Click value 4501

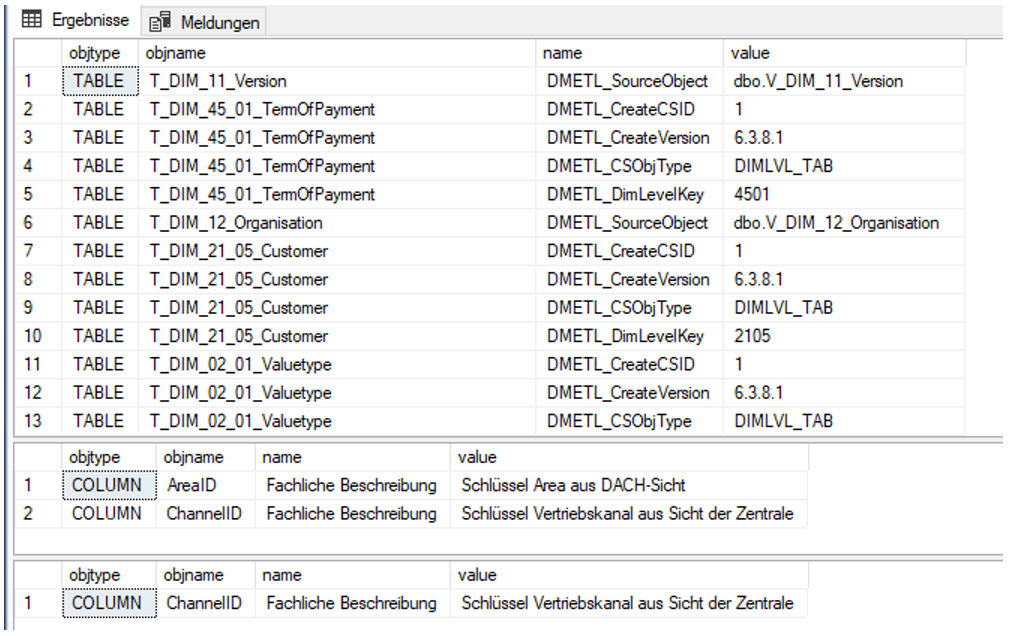point(844,195)
